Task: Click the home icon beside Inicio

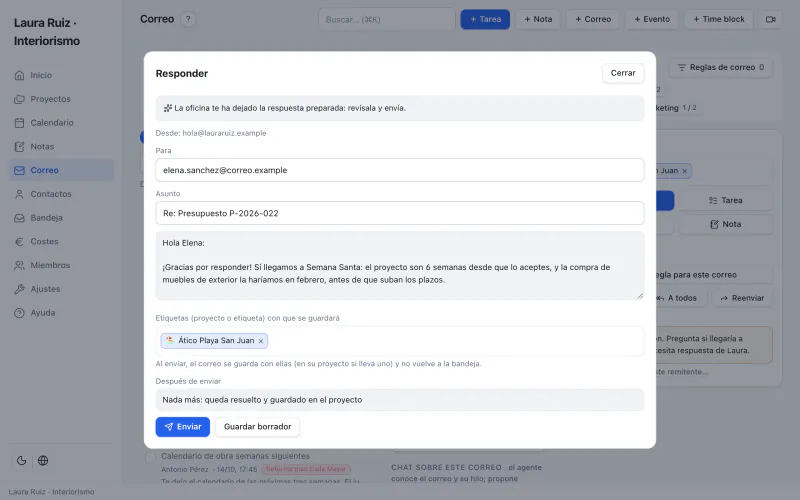Action: 19,75
